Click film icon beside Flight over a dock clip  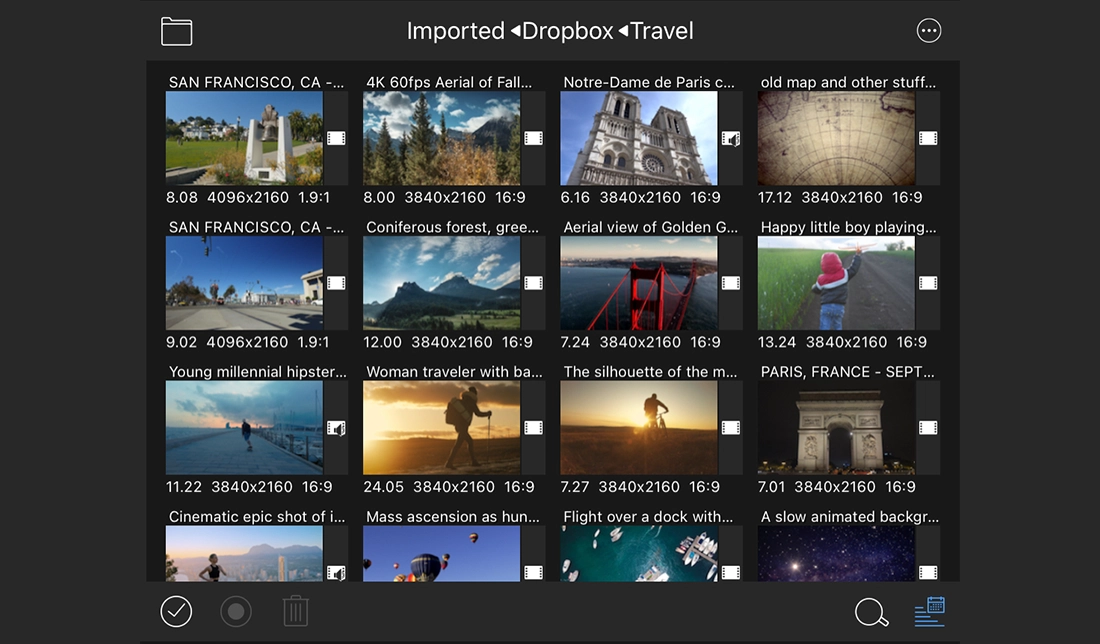click(x=731, y=573)
